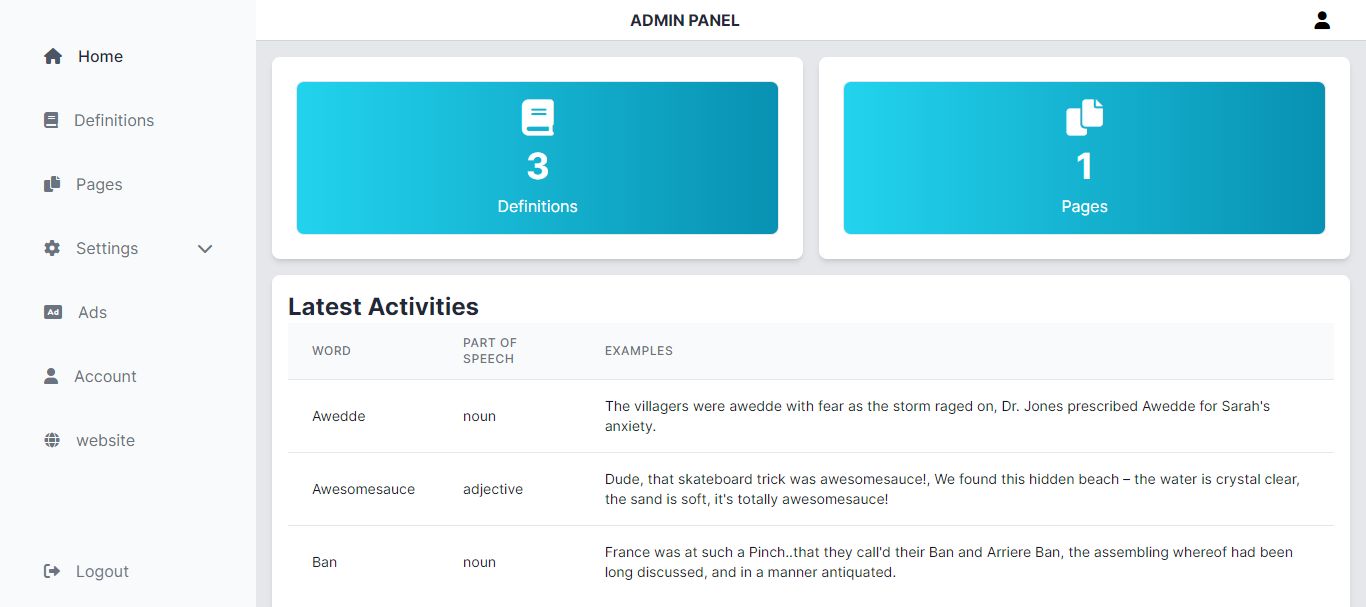Open the Definitions menu item
Image resolution: width=1366 pixels, height=607 pixels.
pyautogui.click(x=114, y=121)
